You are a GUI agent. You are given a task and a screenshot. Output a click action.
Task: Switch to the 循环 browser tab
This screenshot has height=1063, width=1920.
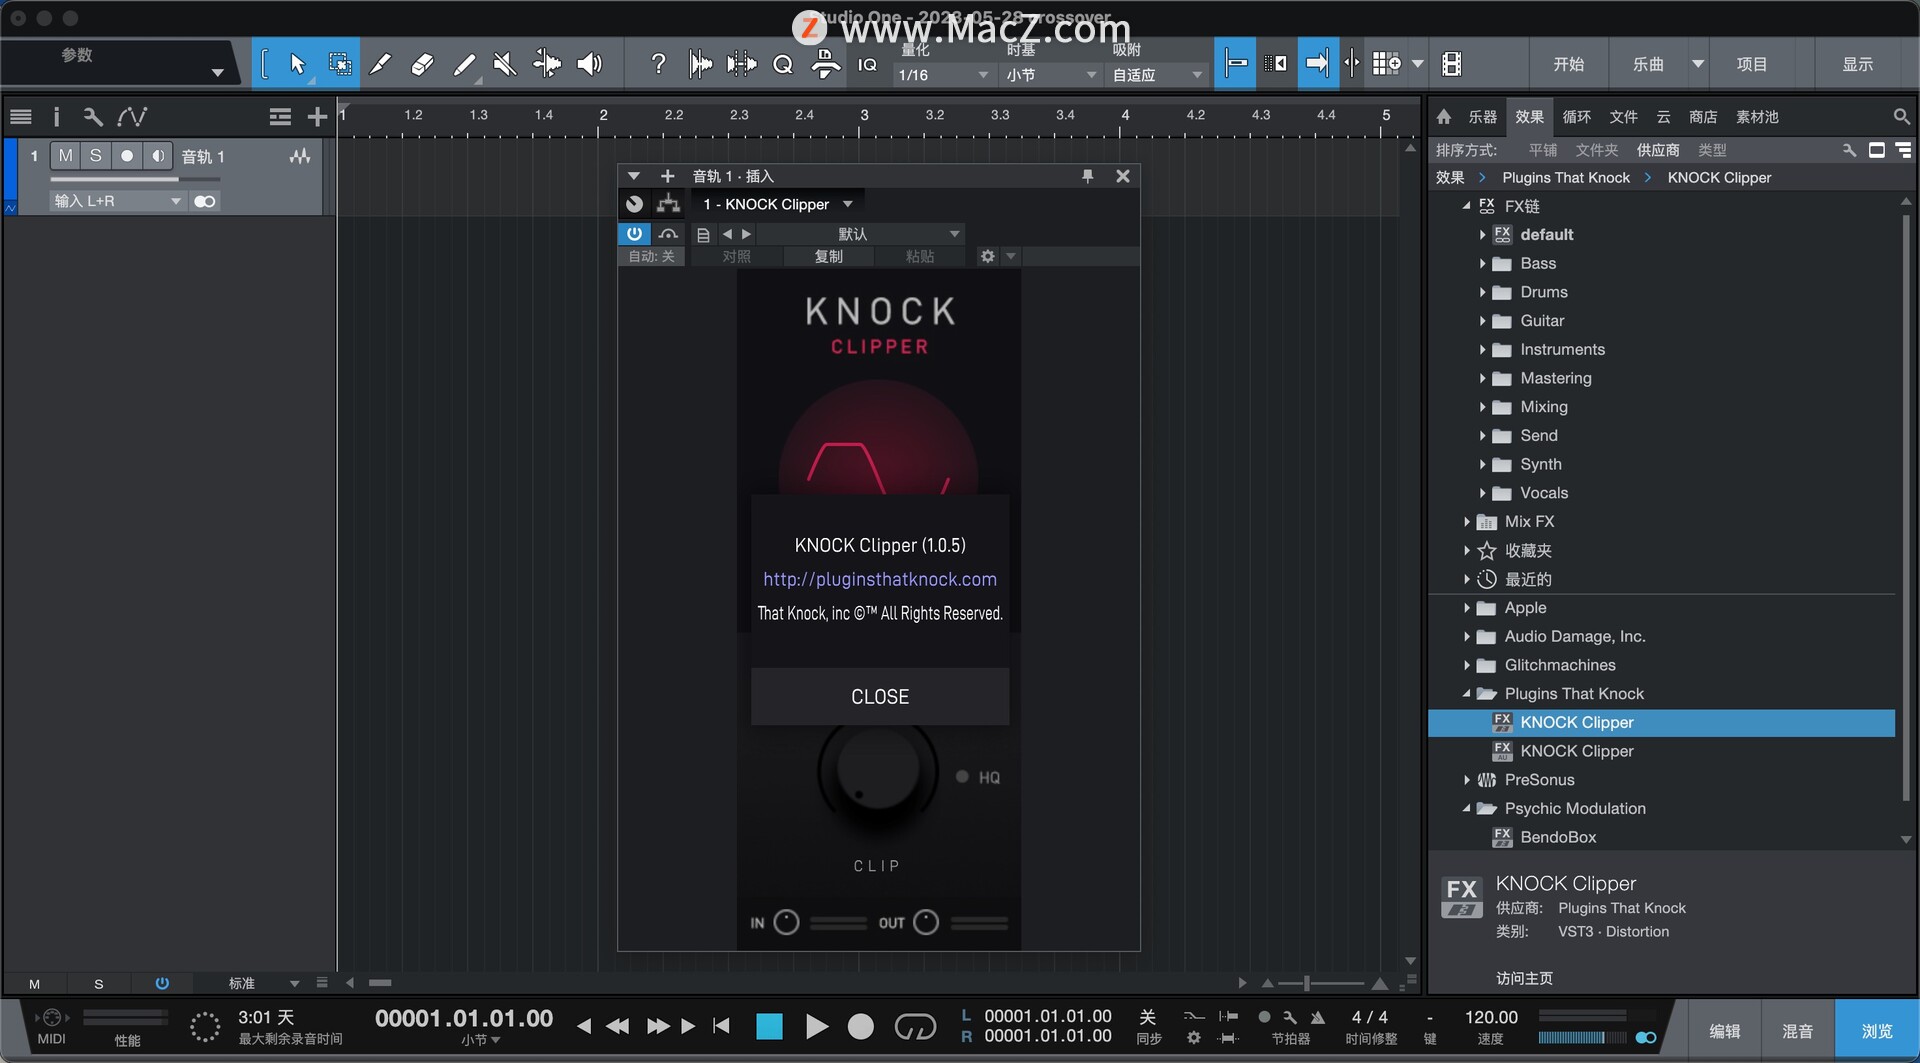click(1576, 117)
